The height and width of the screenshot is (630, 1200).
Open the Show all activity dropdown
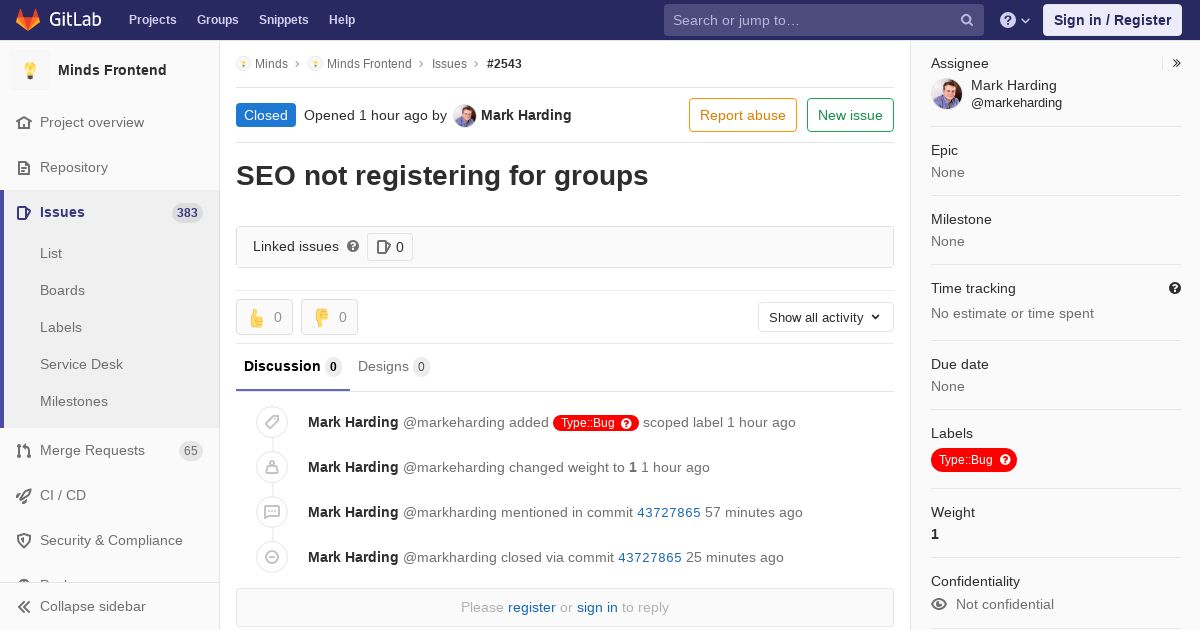click(x=826, y=317)
